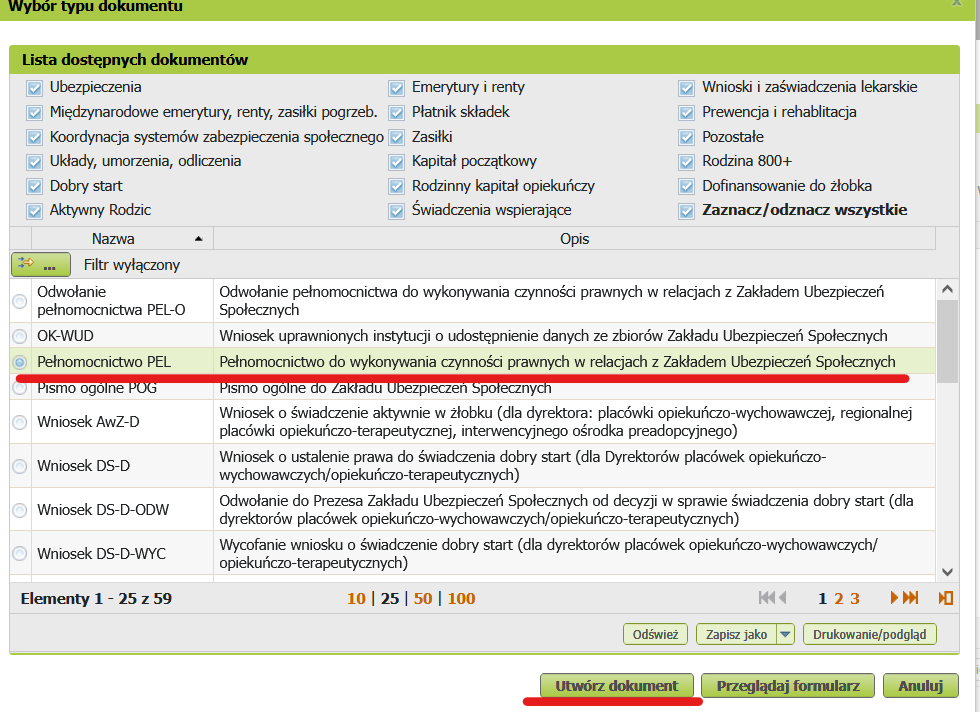
Task: Click the orange show-all-elements icon beside paging
Action: 946,598
